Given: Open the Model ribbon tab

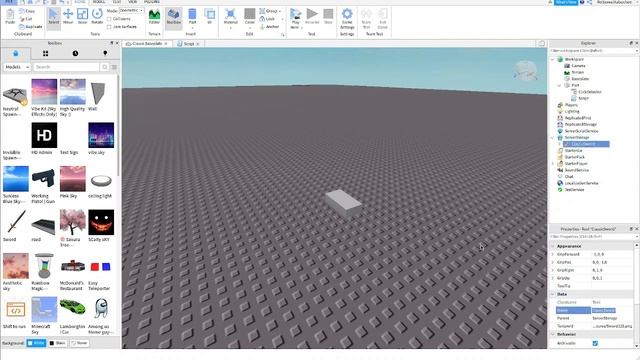Looking at the screenshot, I should tap(99, 2).
